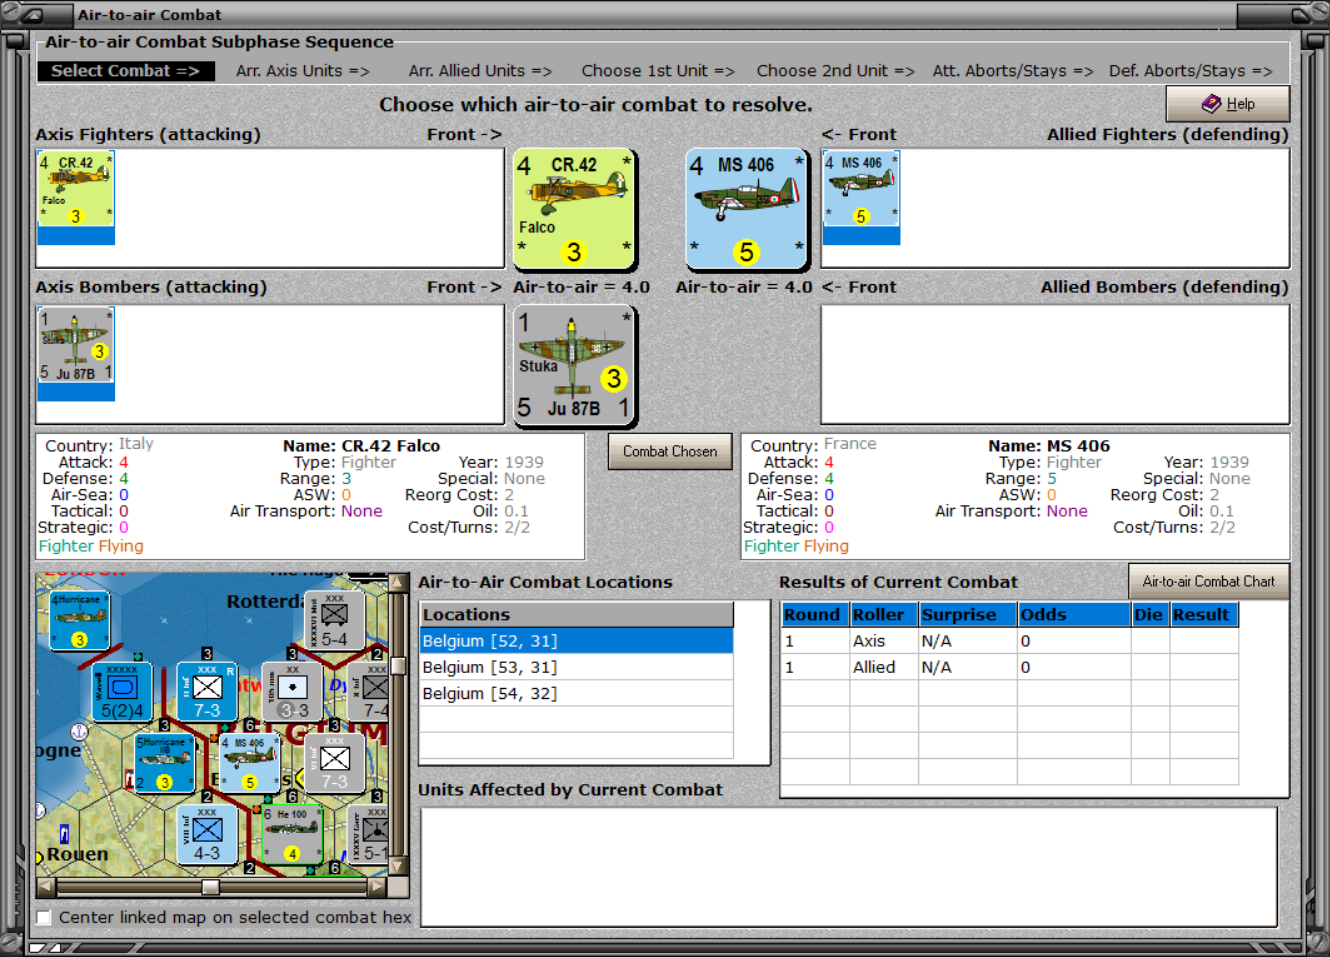Click the Units Affected by Current Combat box

pos(849,867)
